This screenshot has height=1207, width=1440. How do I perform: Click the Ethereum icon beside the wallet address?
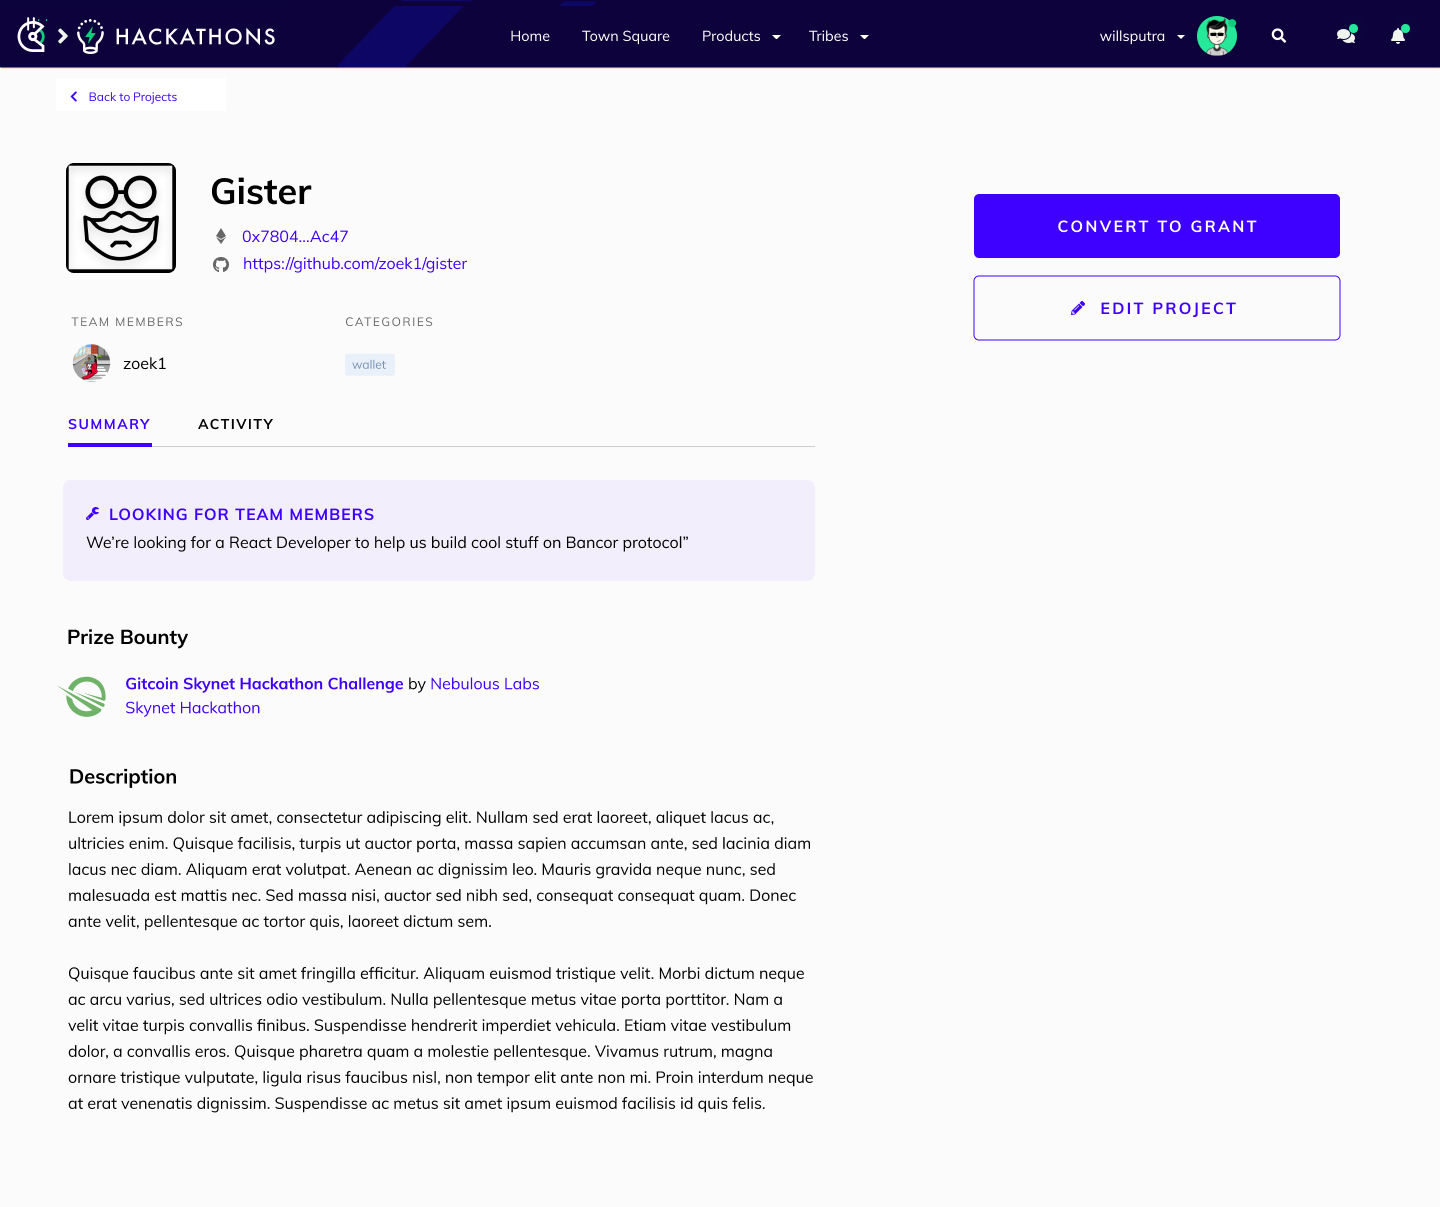pyautogui.click(x=221, y=236)
